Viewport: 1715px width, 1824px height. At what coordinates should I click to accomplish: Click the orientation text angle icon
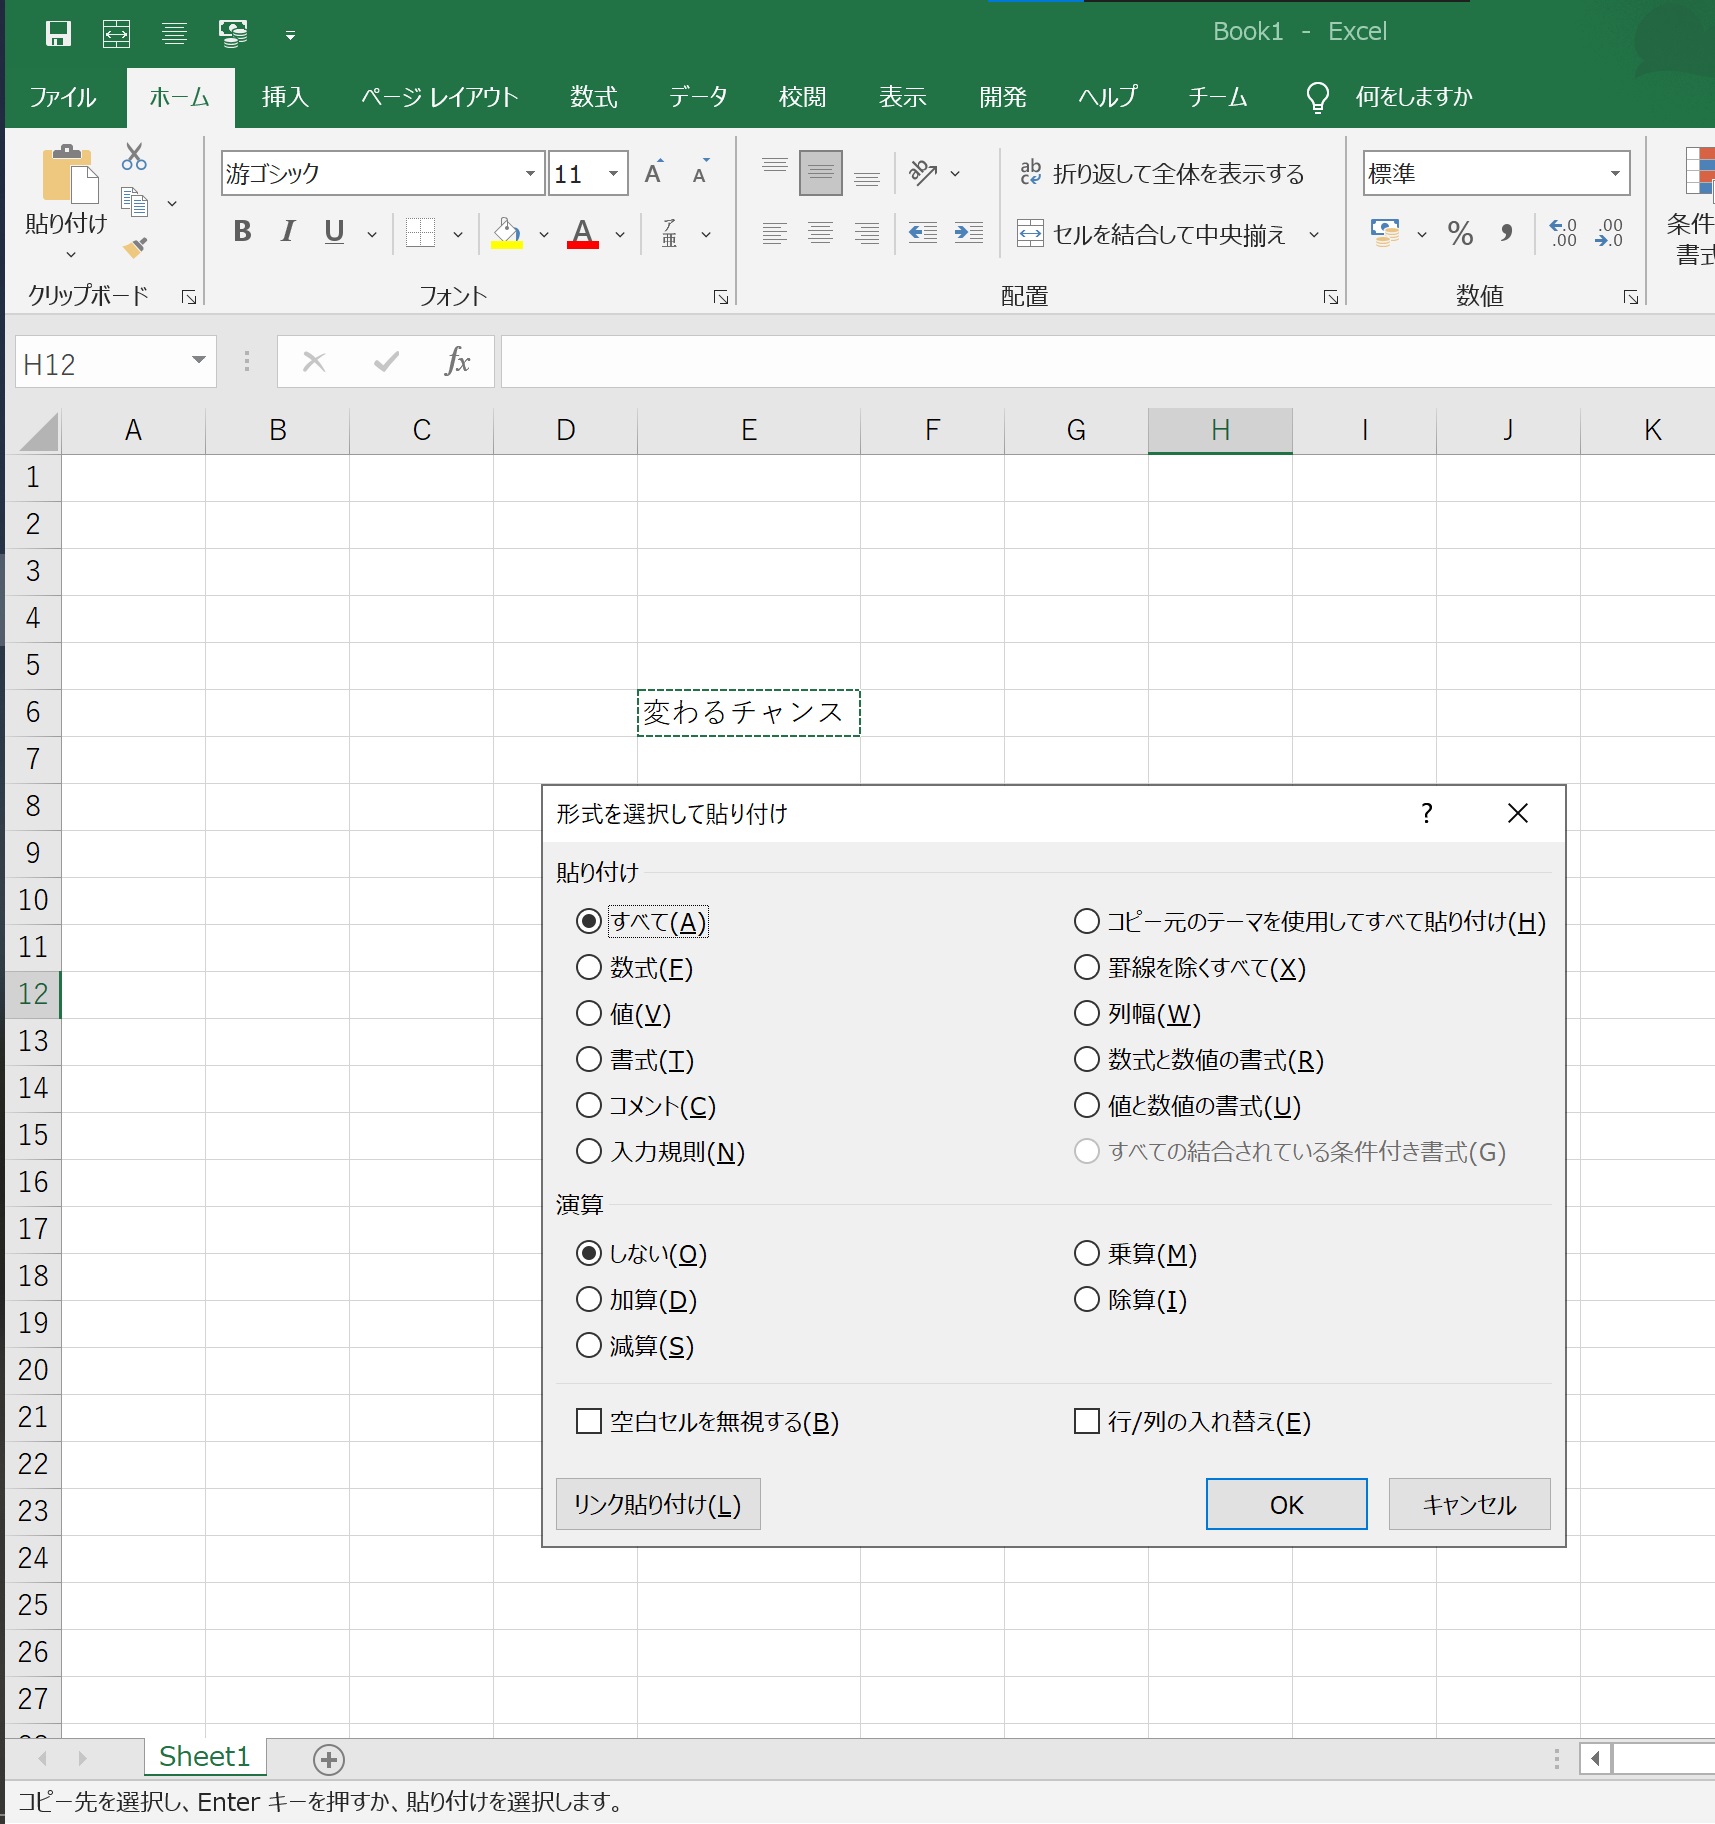pyautogui.click(x=923, y=173)
